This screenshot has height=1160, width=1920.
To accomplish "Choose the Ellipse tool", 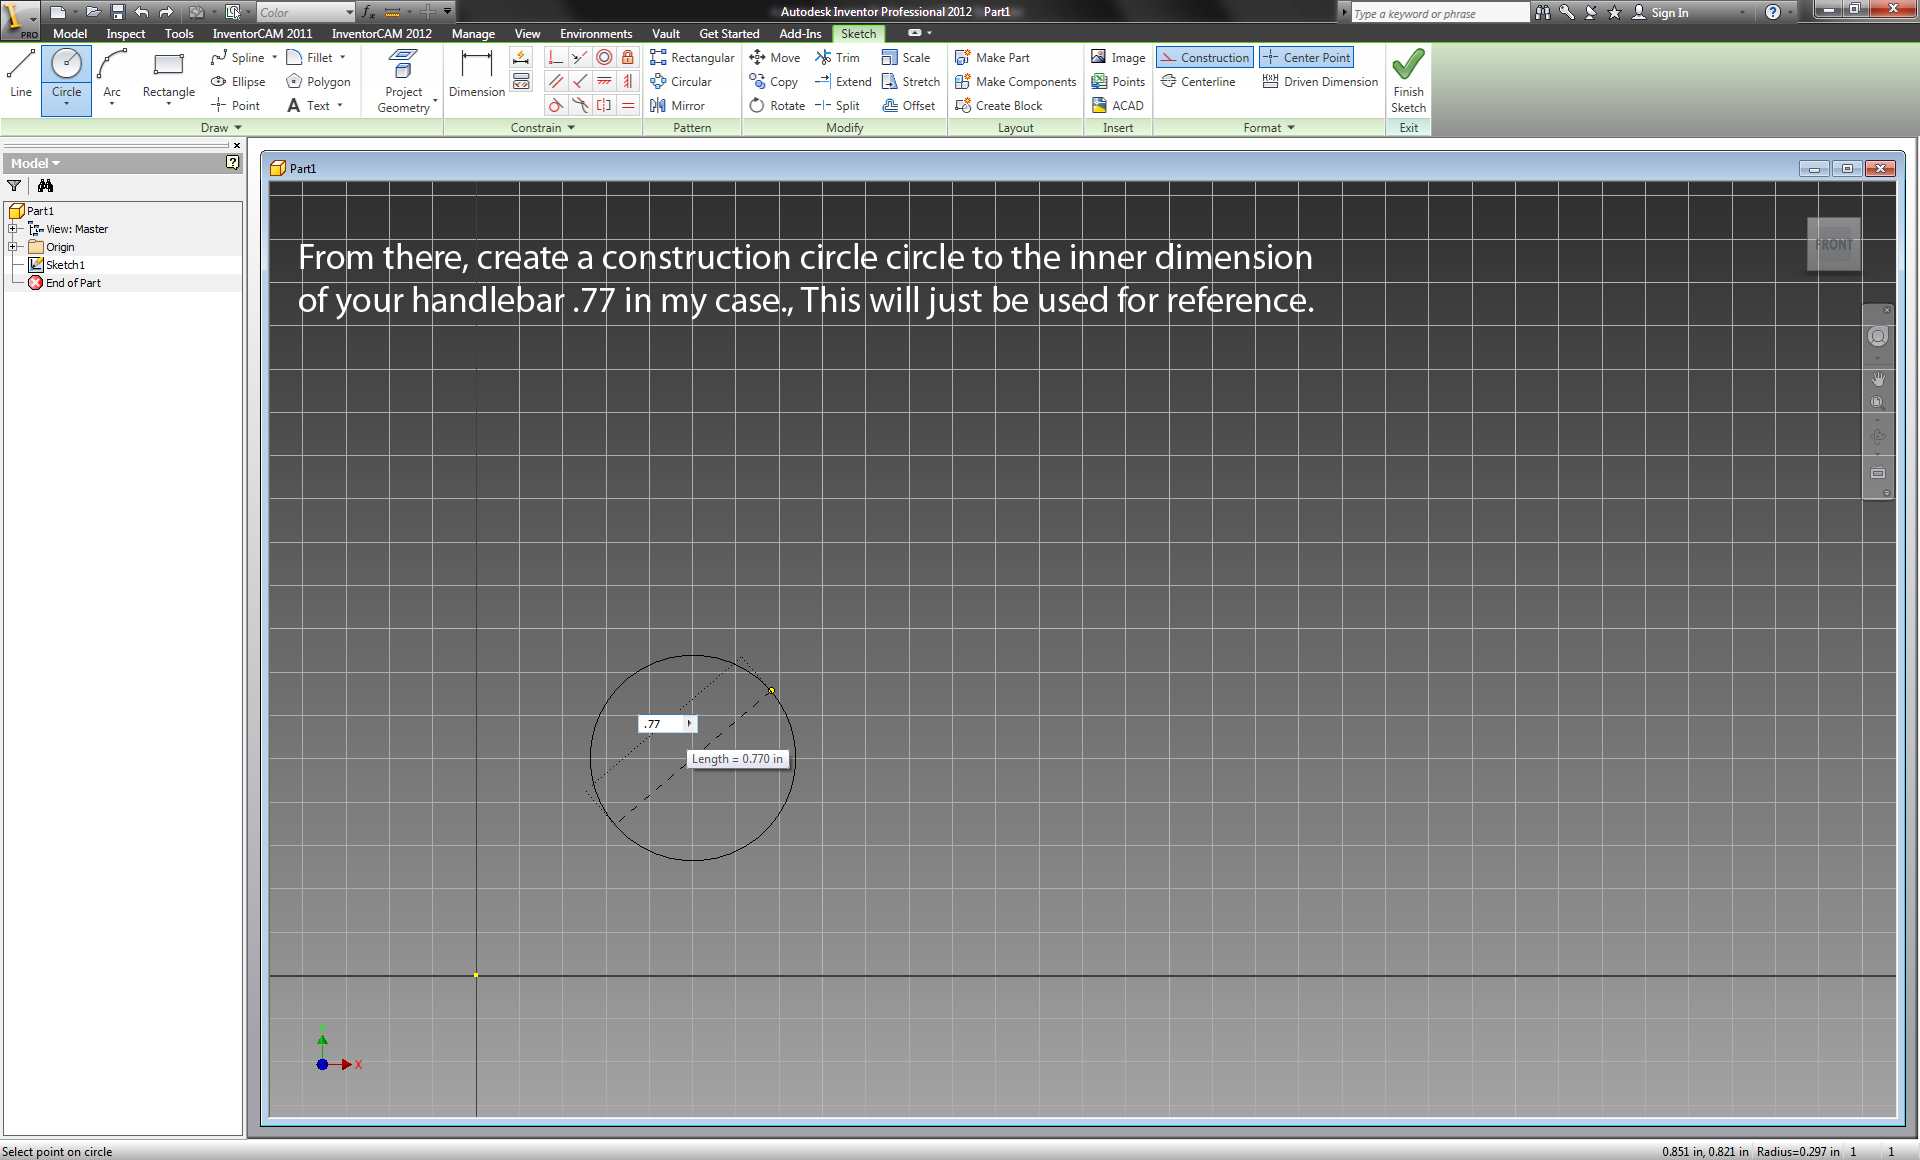I will (238, 82).
